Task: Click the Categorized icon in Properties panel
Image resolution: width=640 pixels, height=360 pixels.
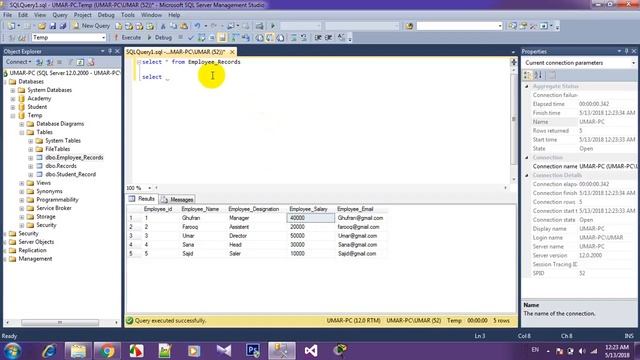Action: coord(528,76)
